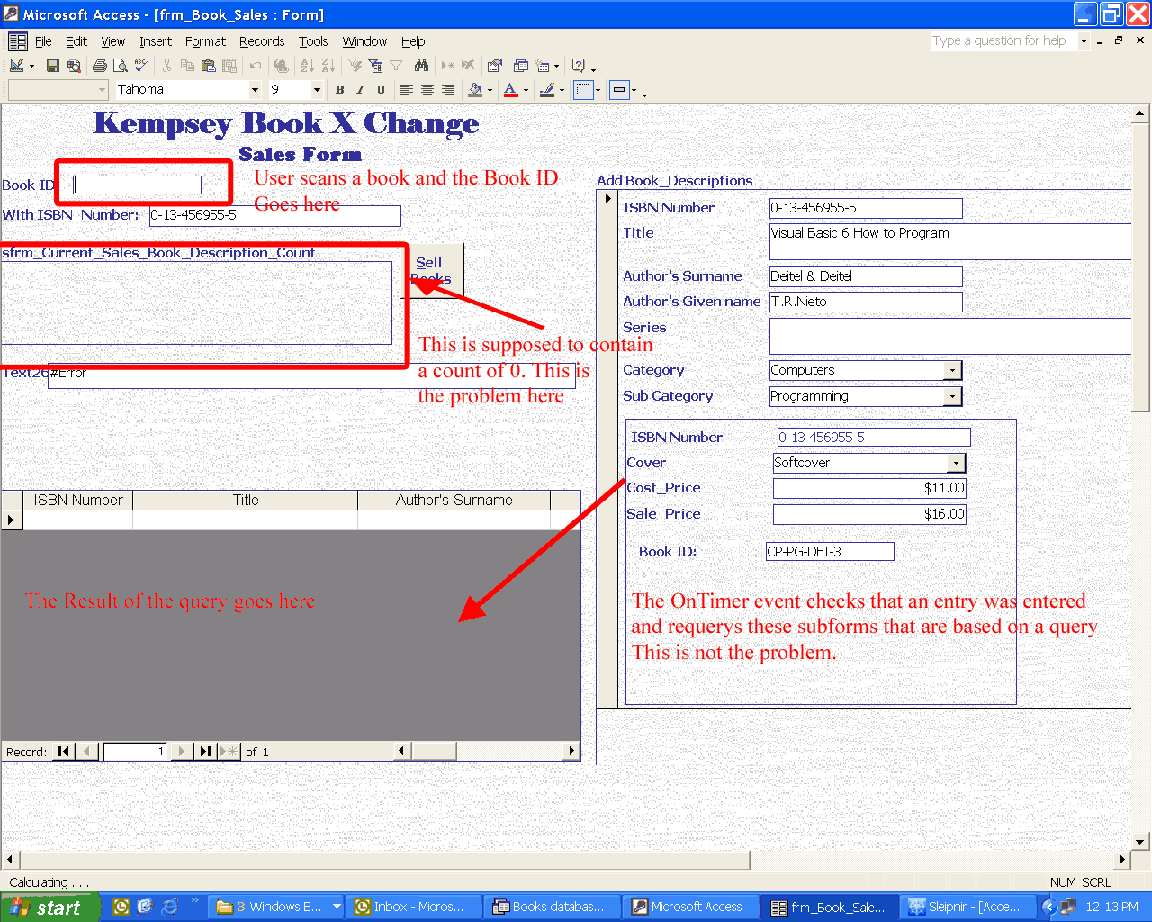Click the Fill/Back Color paint bucket
The height and width of the screenshot is (922, 1152).
475,90
